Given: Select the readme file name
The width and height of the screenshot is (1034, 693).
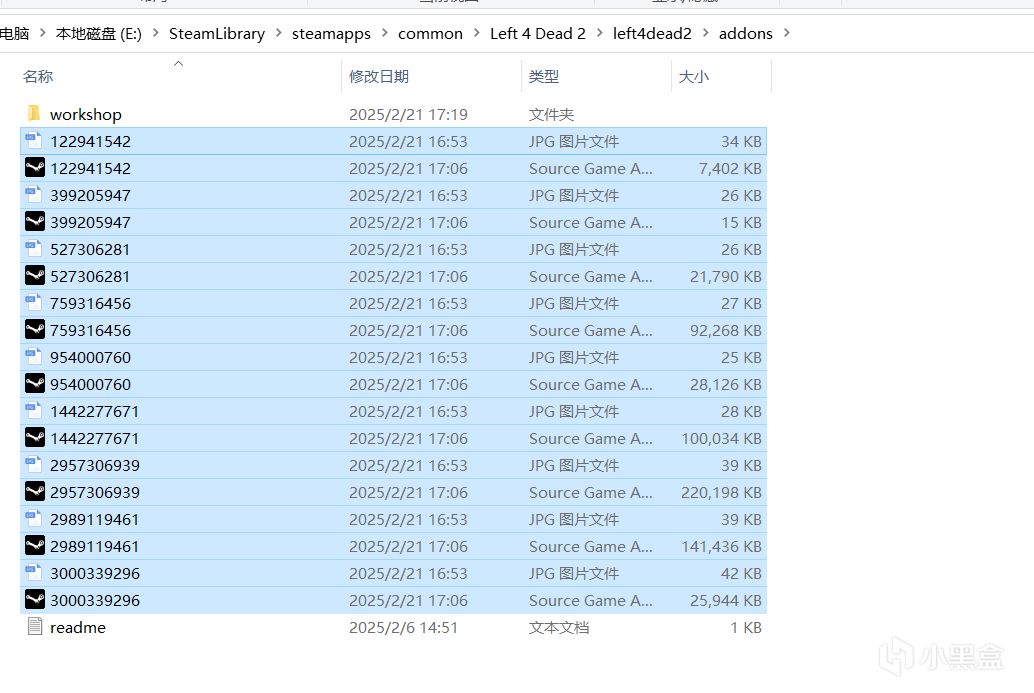Looking at the screenshot, I should (x=78, y=628).
